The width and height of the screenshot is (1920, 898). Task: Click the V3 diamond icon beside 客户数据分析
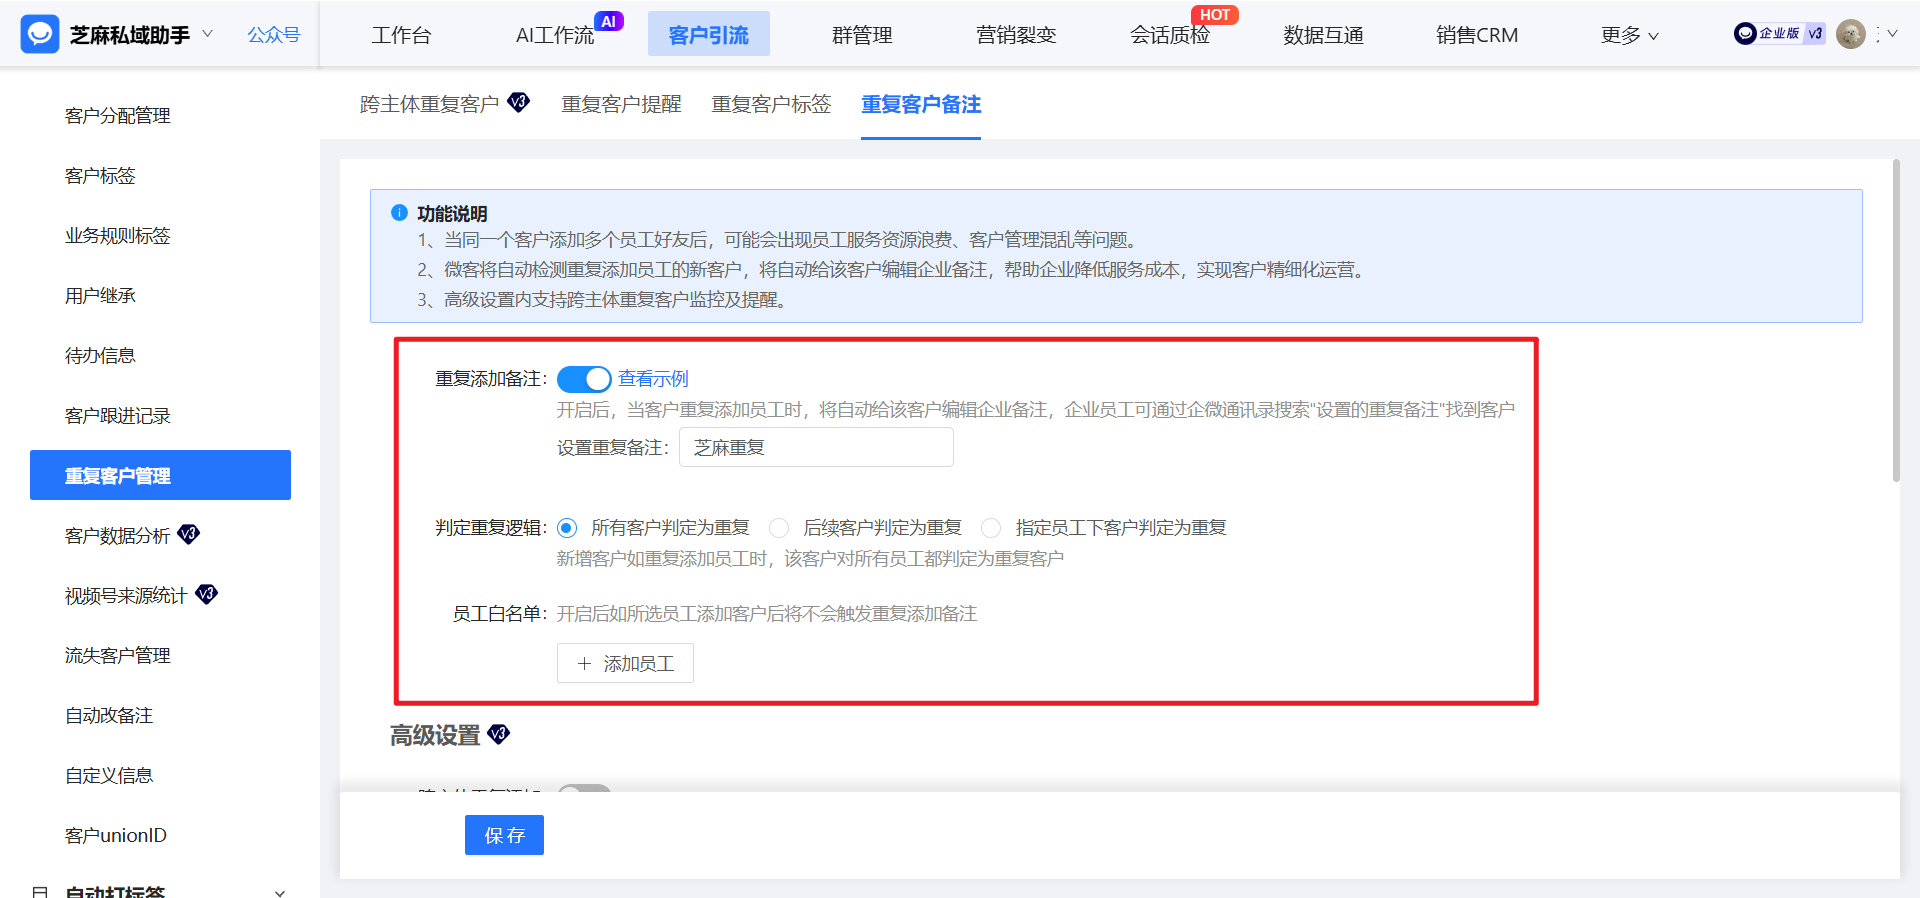point(189,534)
